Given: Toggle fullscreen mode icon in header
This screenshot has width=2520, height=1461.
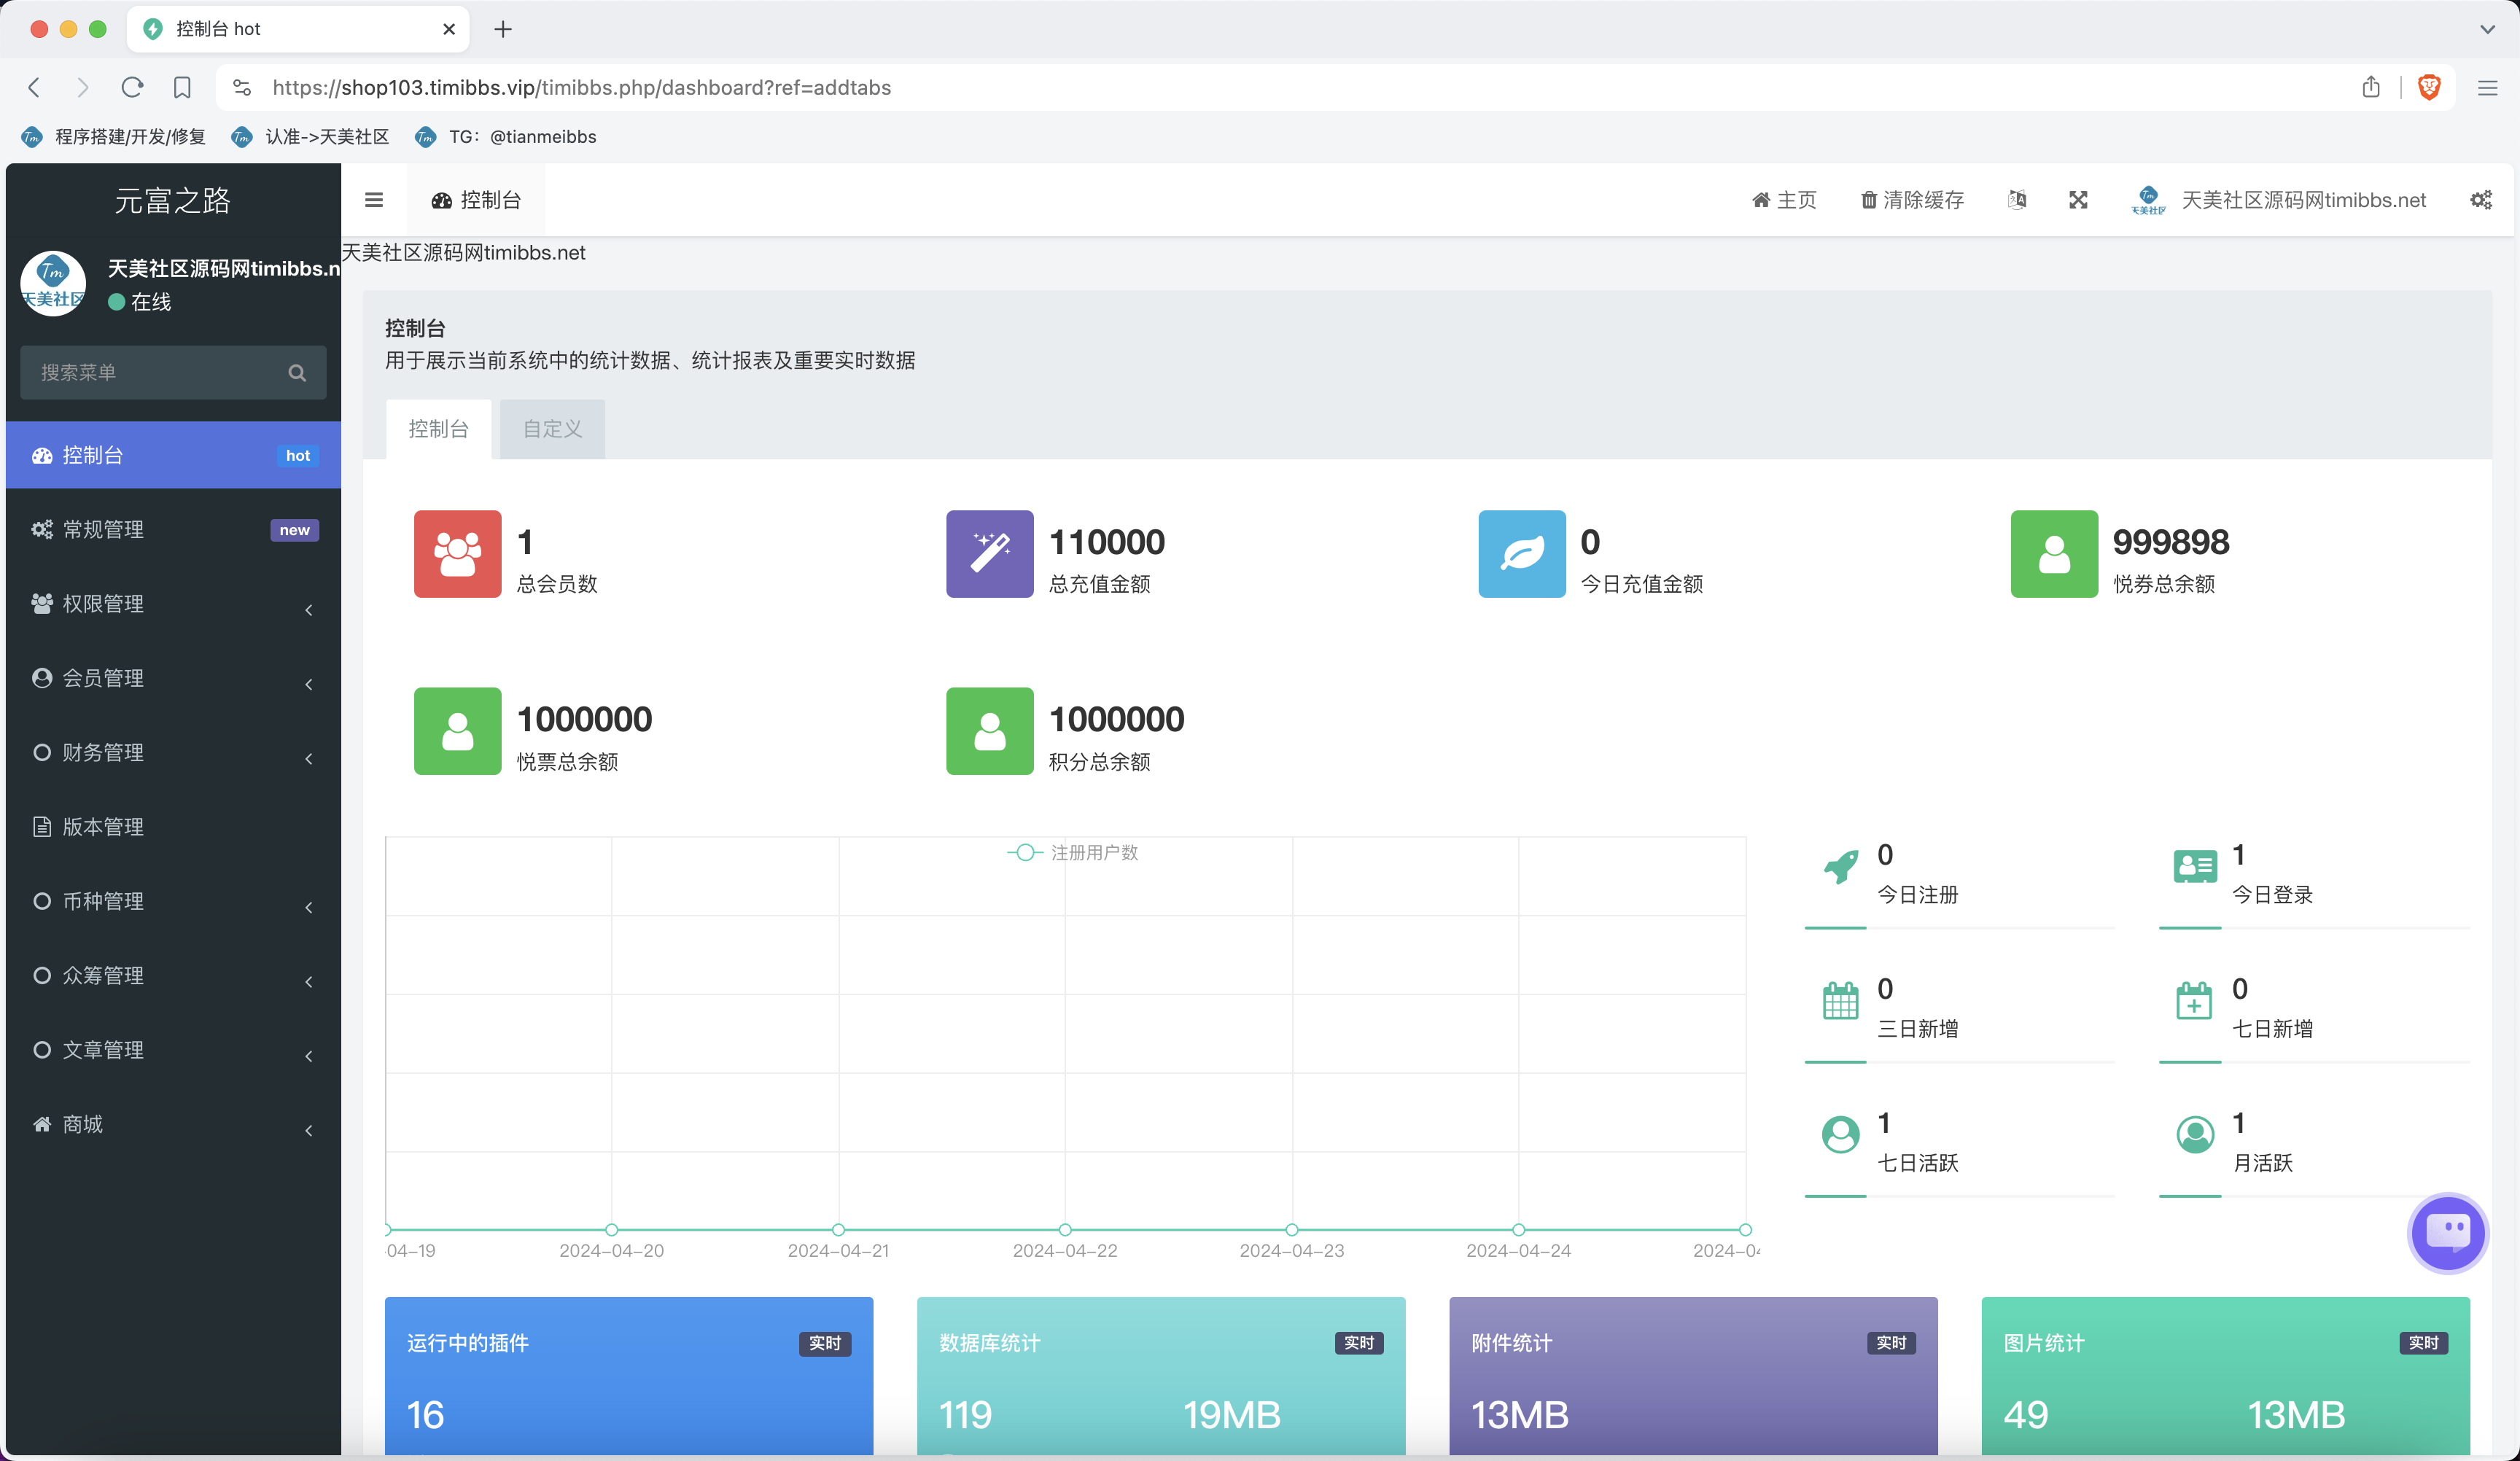Looking at the screenshot, I should pyautogui.click(x=2078, y=200).
